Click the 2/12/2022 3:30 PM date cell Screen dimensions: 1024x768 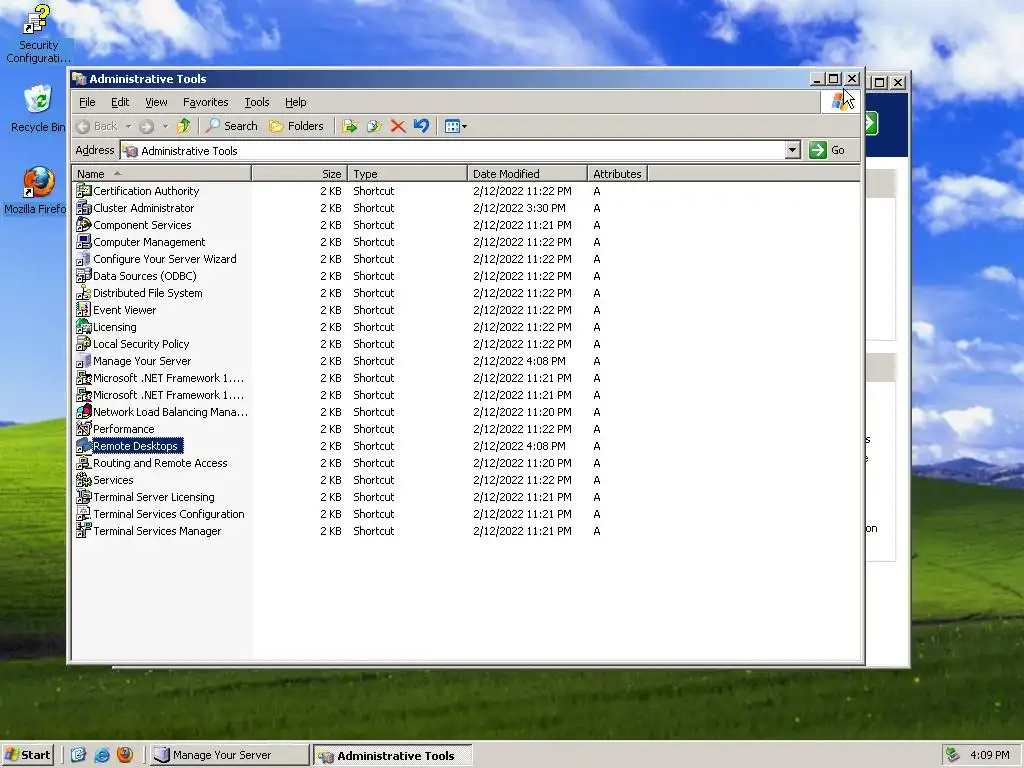(x=519, y=208)
